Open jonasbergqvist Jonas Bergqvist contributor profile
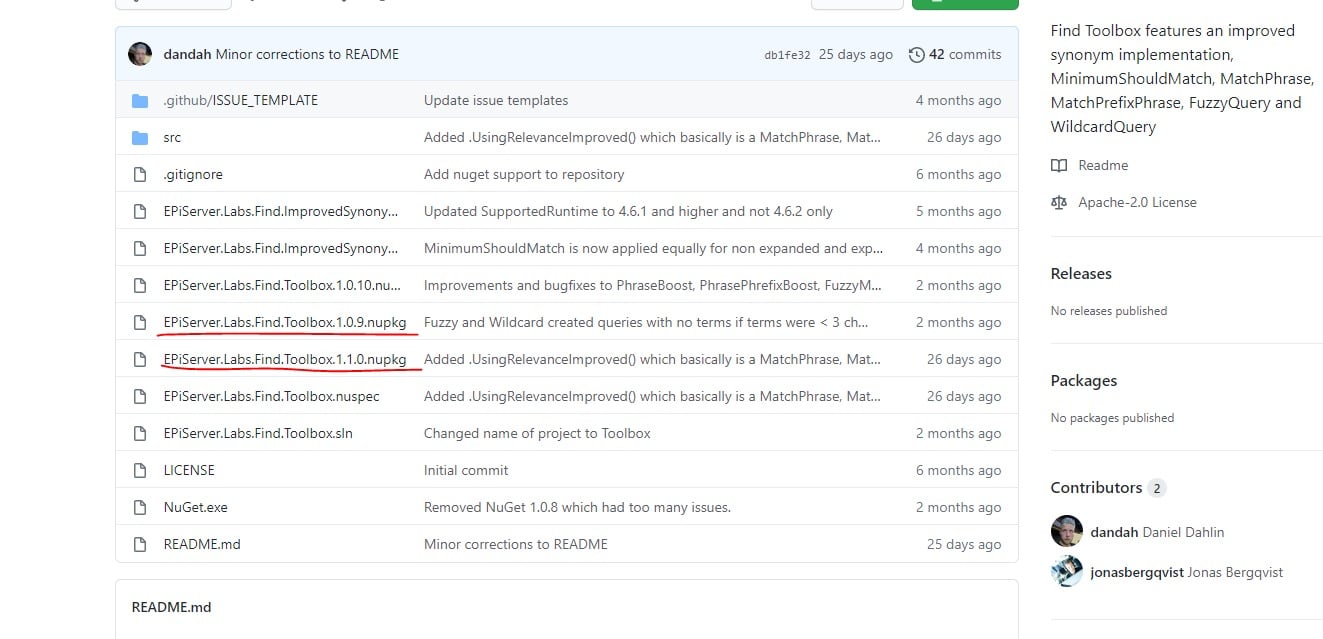This screenshot has height=639, width=1323. point(1187,572)
